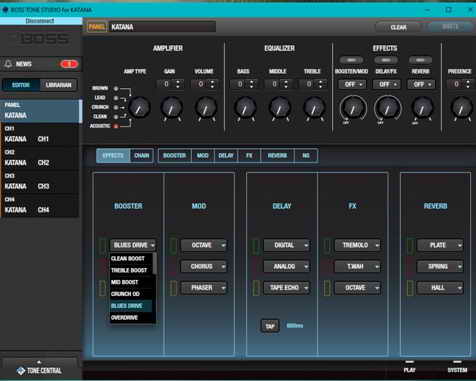Choose TREBLE BOOST from booster list
Viewport: 476px width, 381px height.
click(x=131, y=270)
